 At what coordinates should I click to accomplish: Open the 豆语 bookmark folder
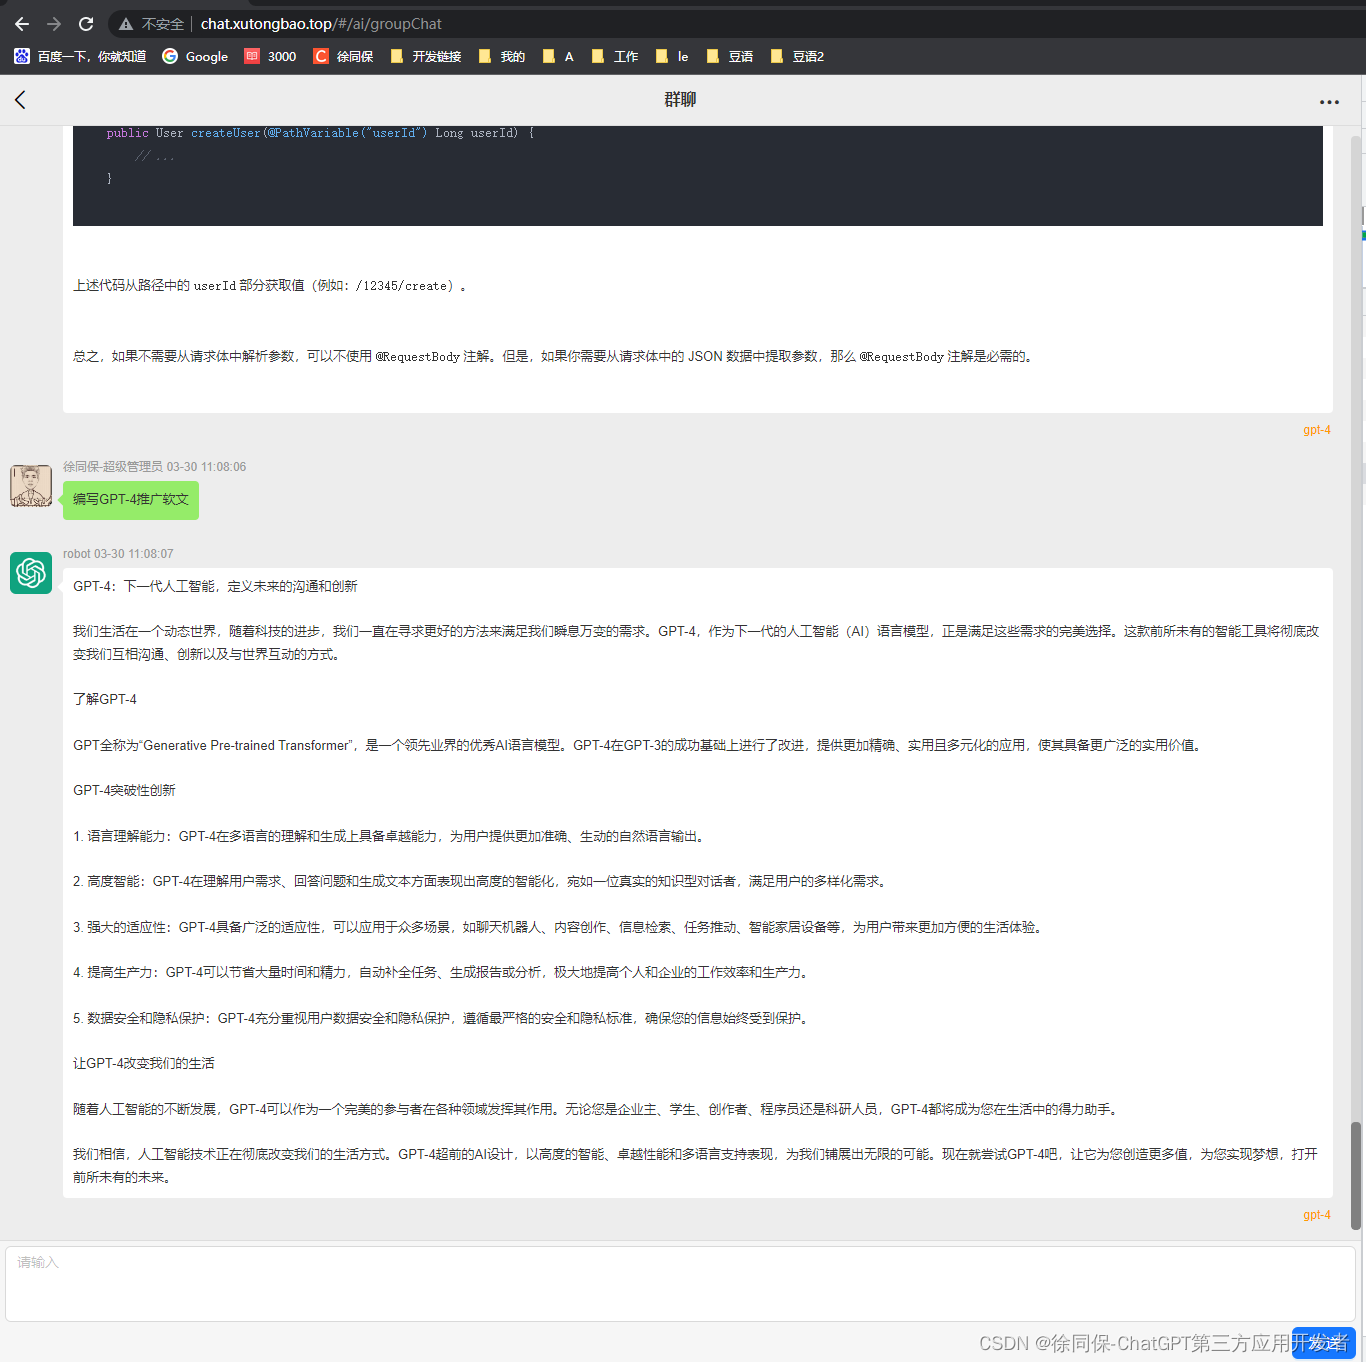click(x=729, y=57)
